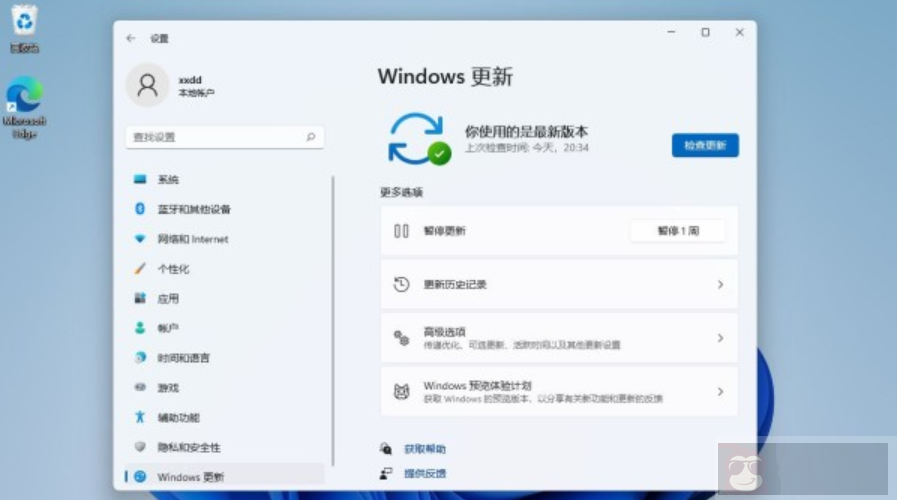Click the 游戏 controller icon
898x500 pixels.
tap(140, 387)
